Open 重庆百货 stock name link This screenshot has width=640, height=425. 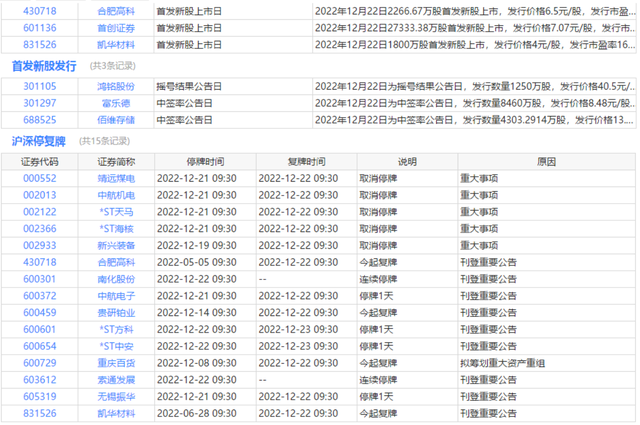click(x=116, y=363)
